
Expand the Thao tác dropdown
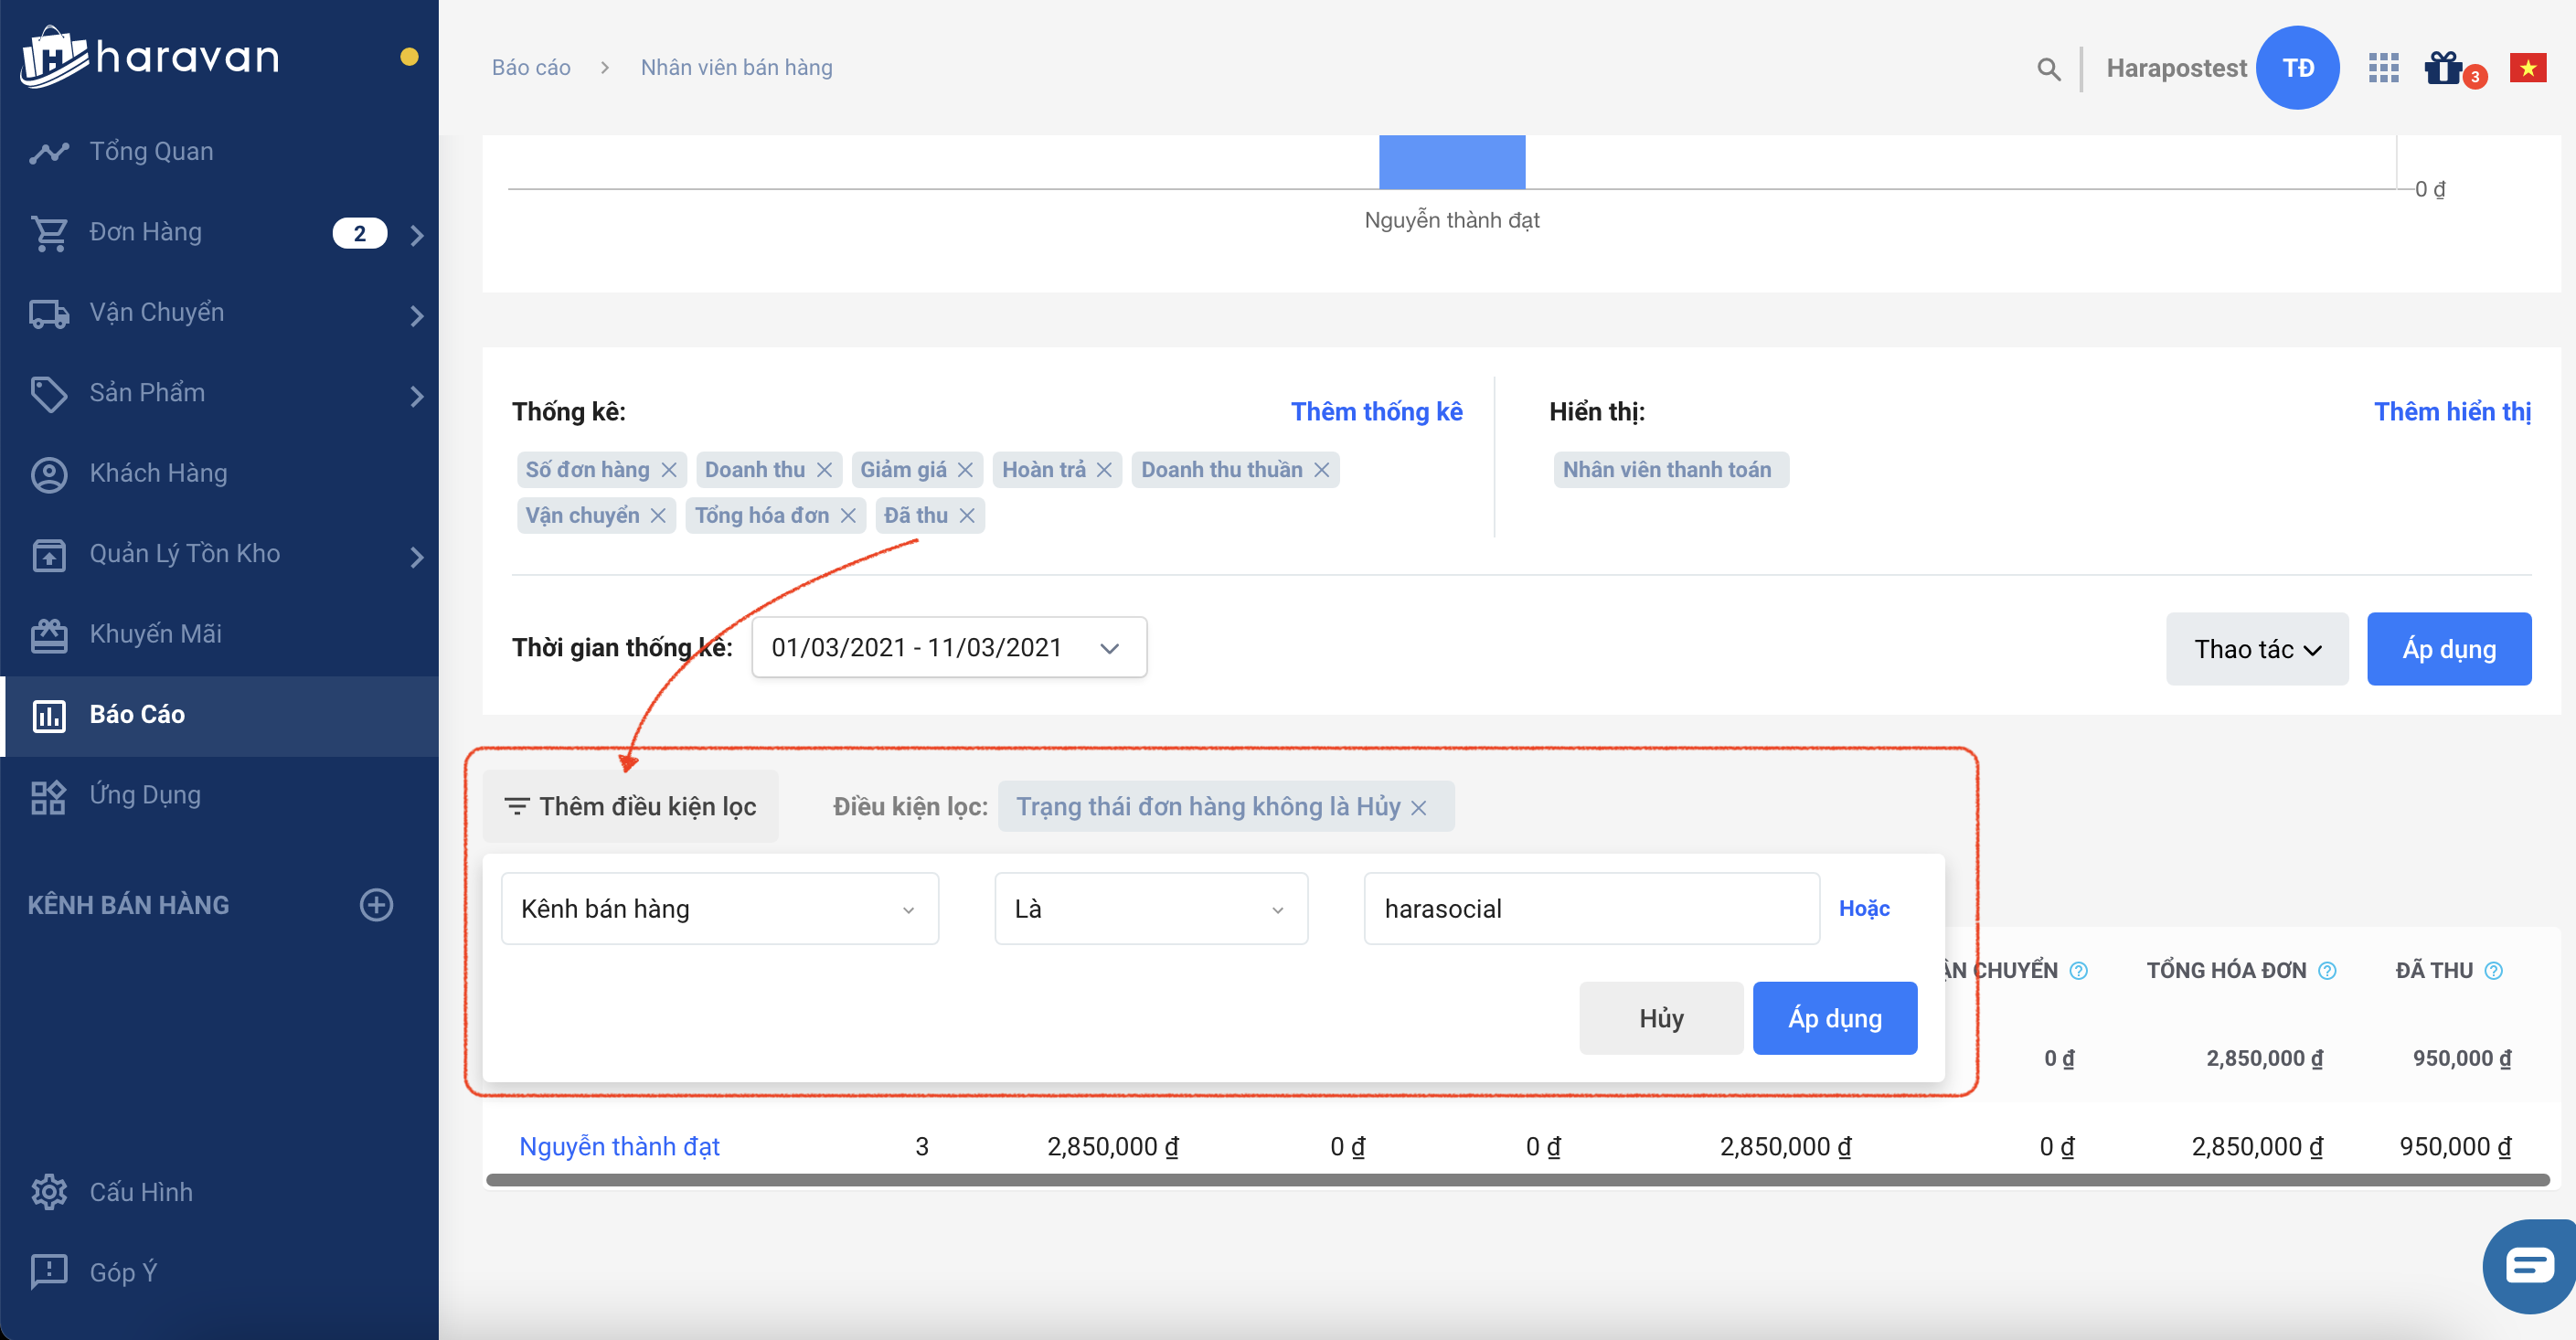(2256, 650)
